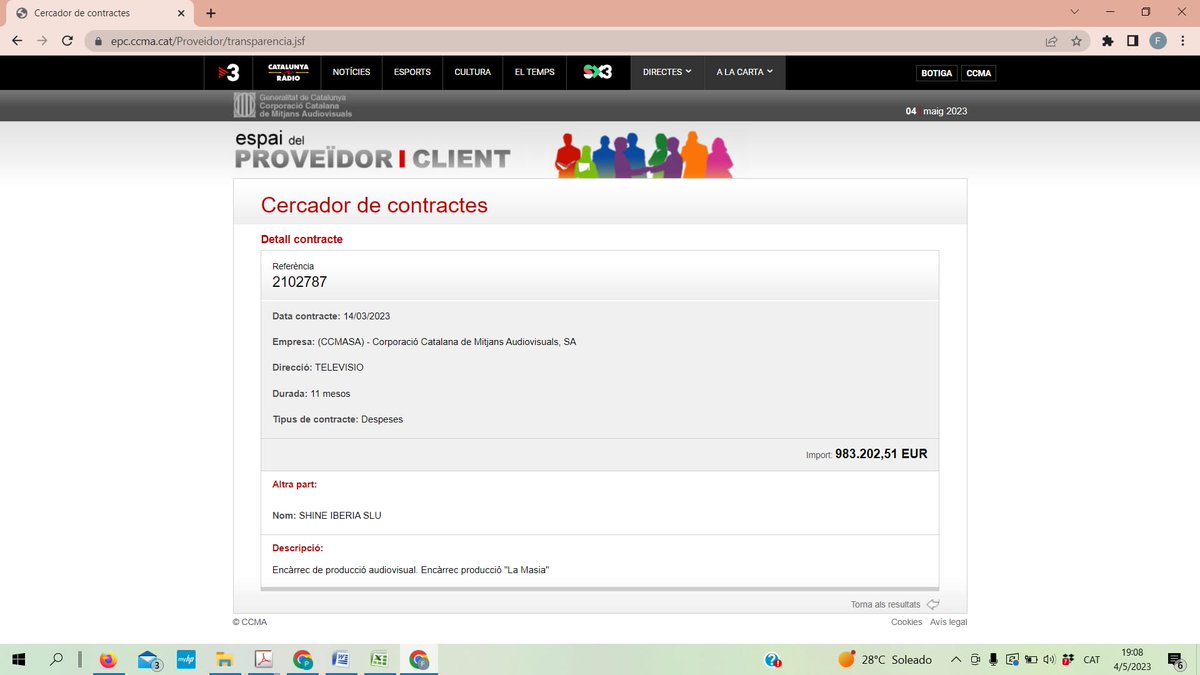Open a new Chrome tab
The width and height of the screenshot is (1200, 675).
click(211, 13)
